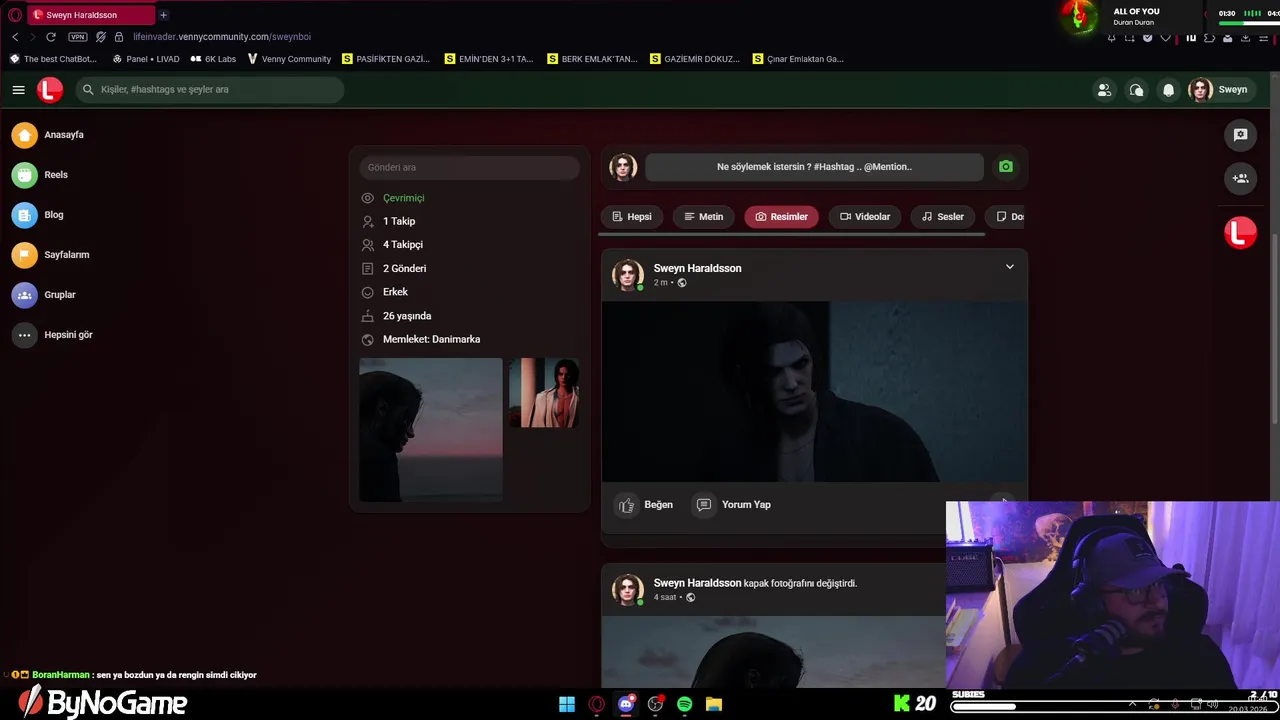
Task: Select the Hepsi filter tab
Action: coord(632,217)
